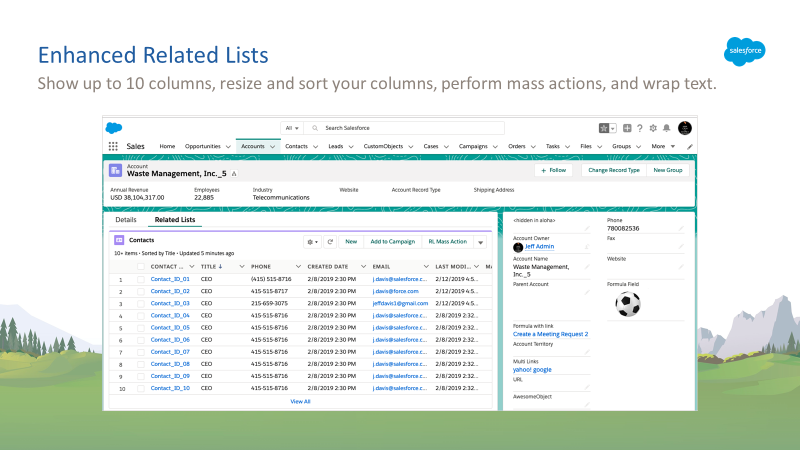The width and height of the screenshot is (800, 450).
Task: Click the Search Salesforce input field
Action: click(404, 128)
